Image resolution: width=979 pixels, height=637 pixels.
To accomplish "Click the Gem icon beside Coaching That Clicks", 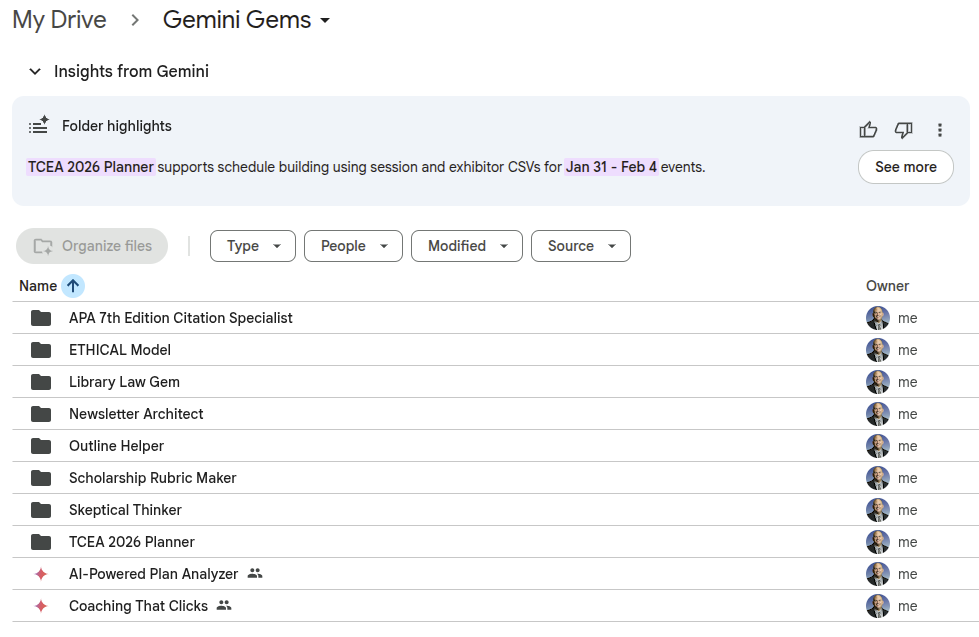I will tap(41, 606).
